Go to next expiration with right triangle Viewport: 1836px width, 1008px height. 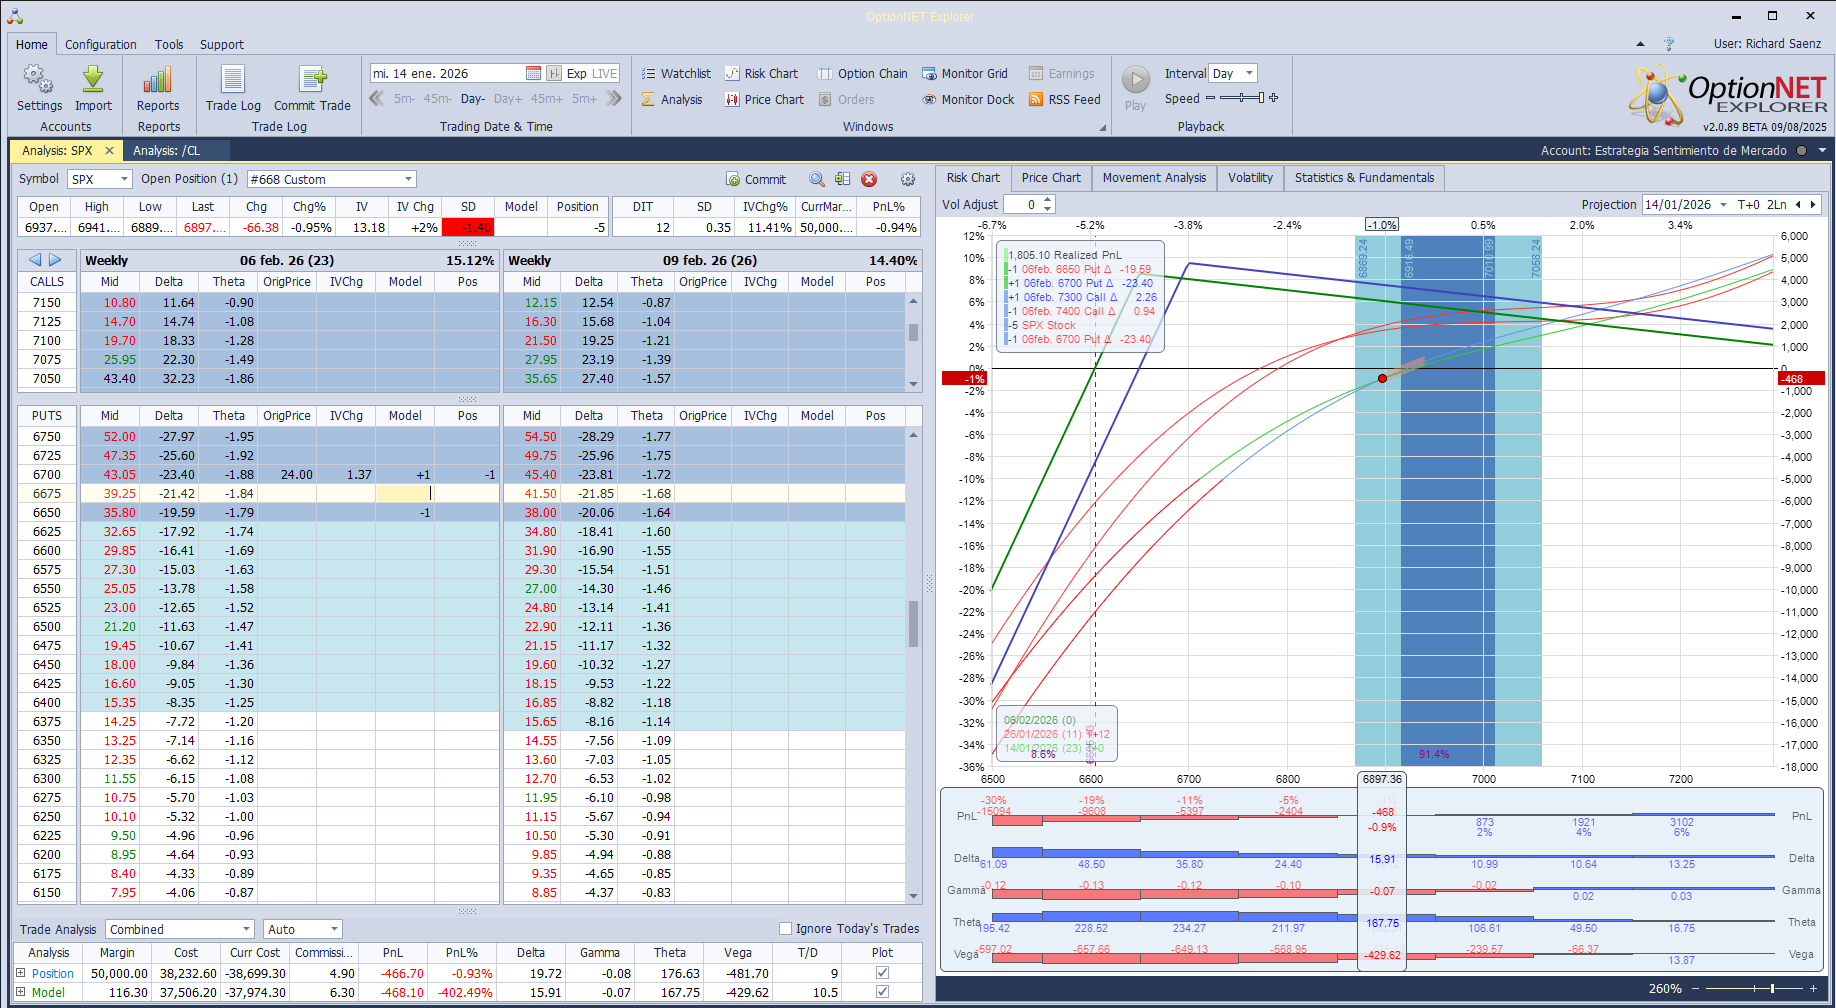coord(56,259)
